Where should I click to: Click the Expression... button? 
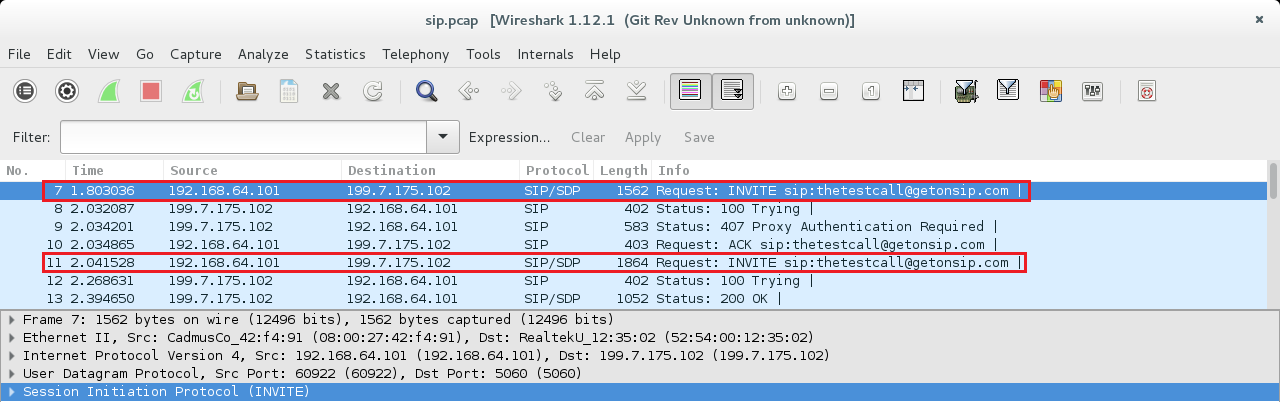(509, 137)
